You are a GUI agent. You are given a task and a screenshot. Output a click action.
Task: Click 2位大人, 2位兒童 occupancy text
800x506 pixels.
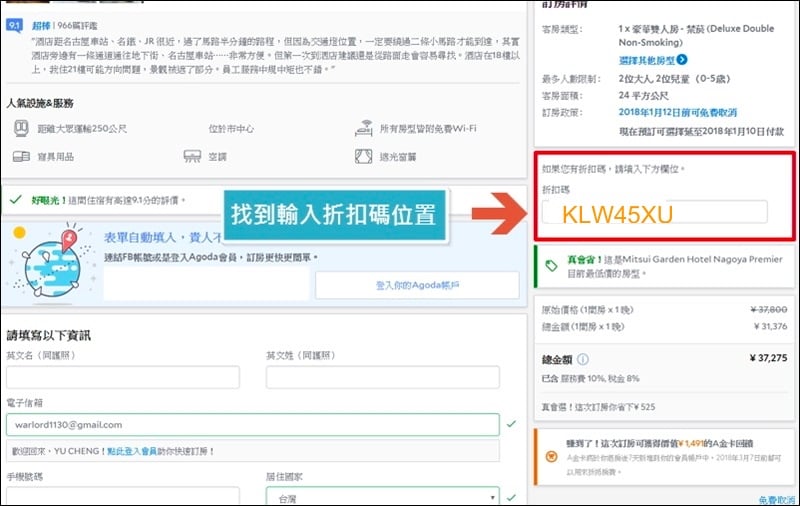[x=674, y=79]
